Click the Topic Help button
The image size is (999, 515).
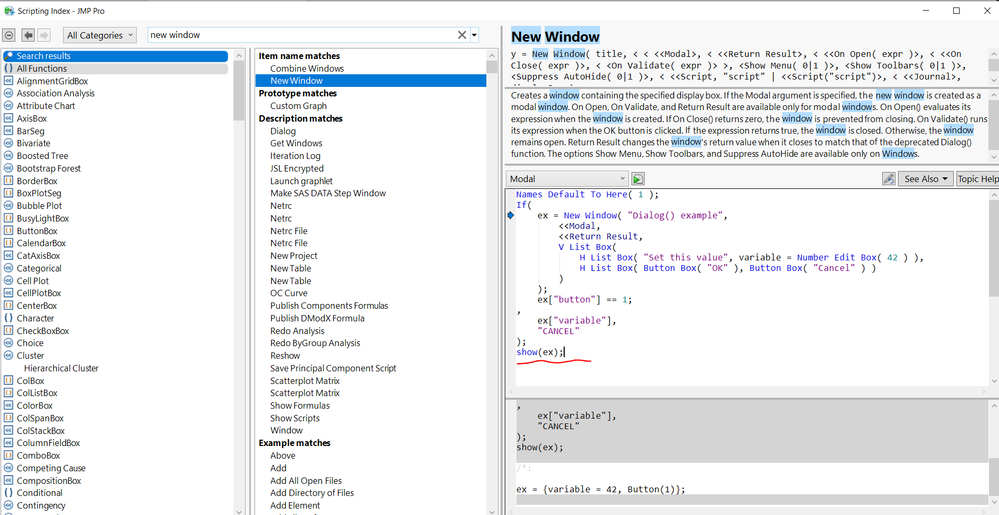click(x=977, y=179)
